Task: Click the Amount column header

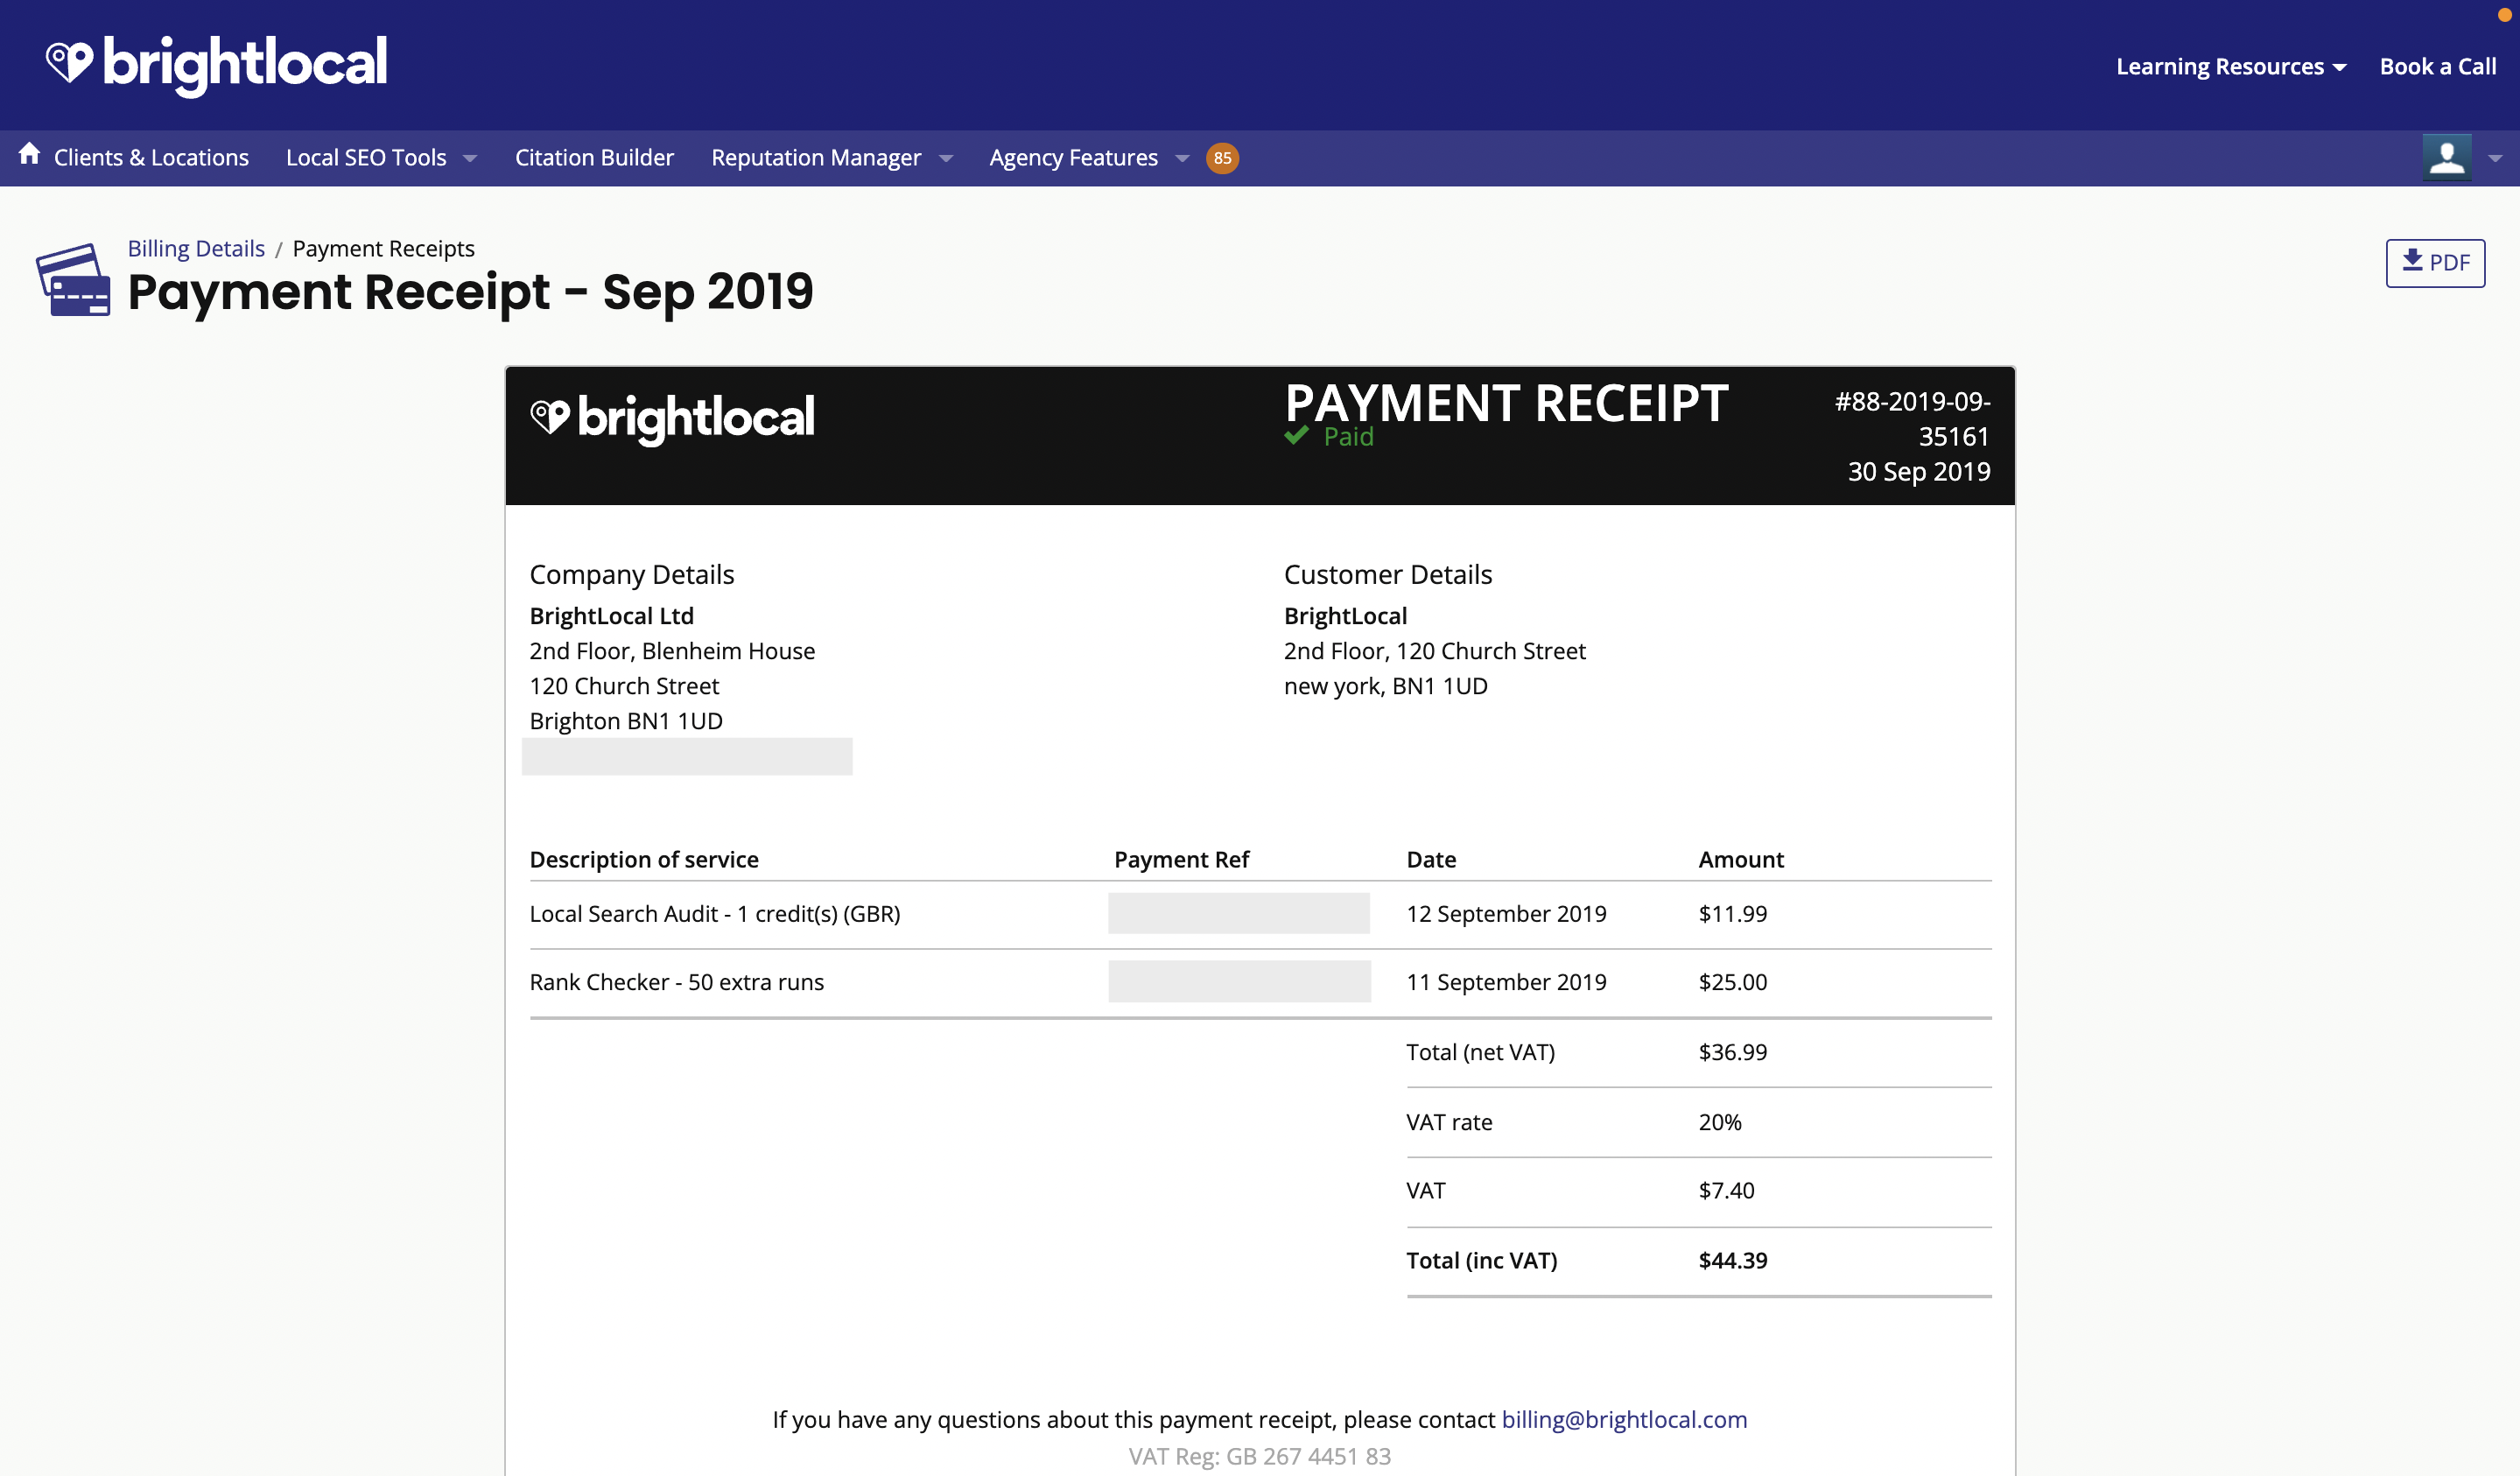Action: coord(1741,859)
